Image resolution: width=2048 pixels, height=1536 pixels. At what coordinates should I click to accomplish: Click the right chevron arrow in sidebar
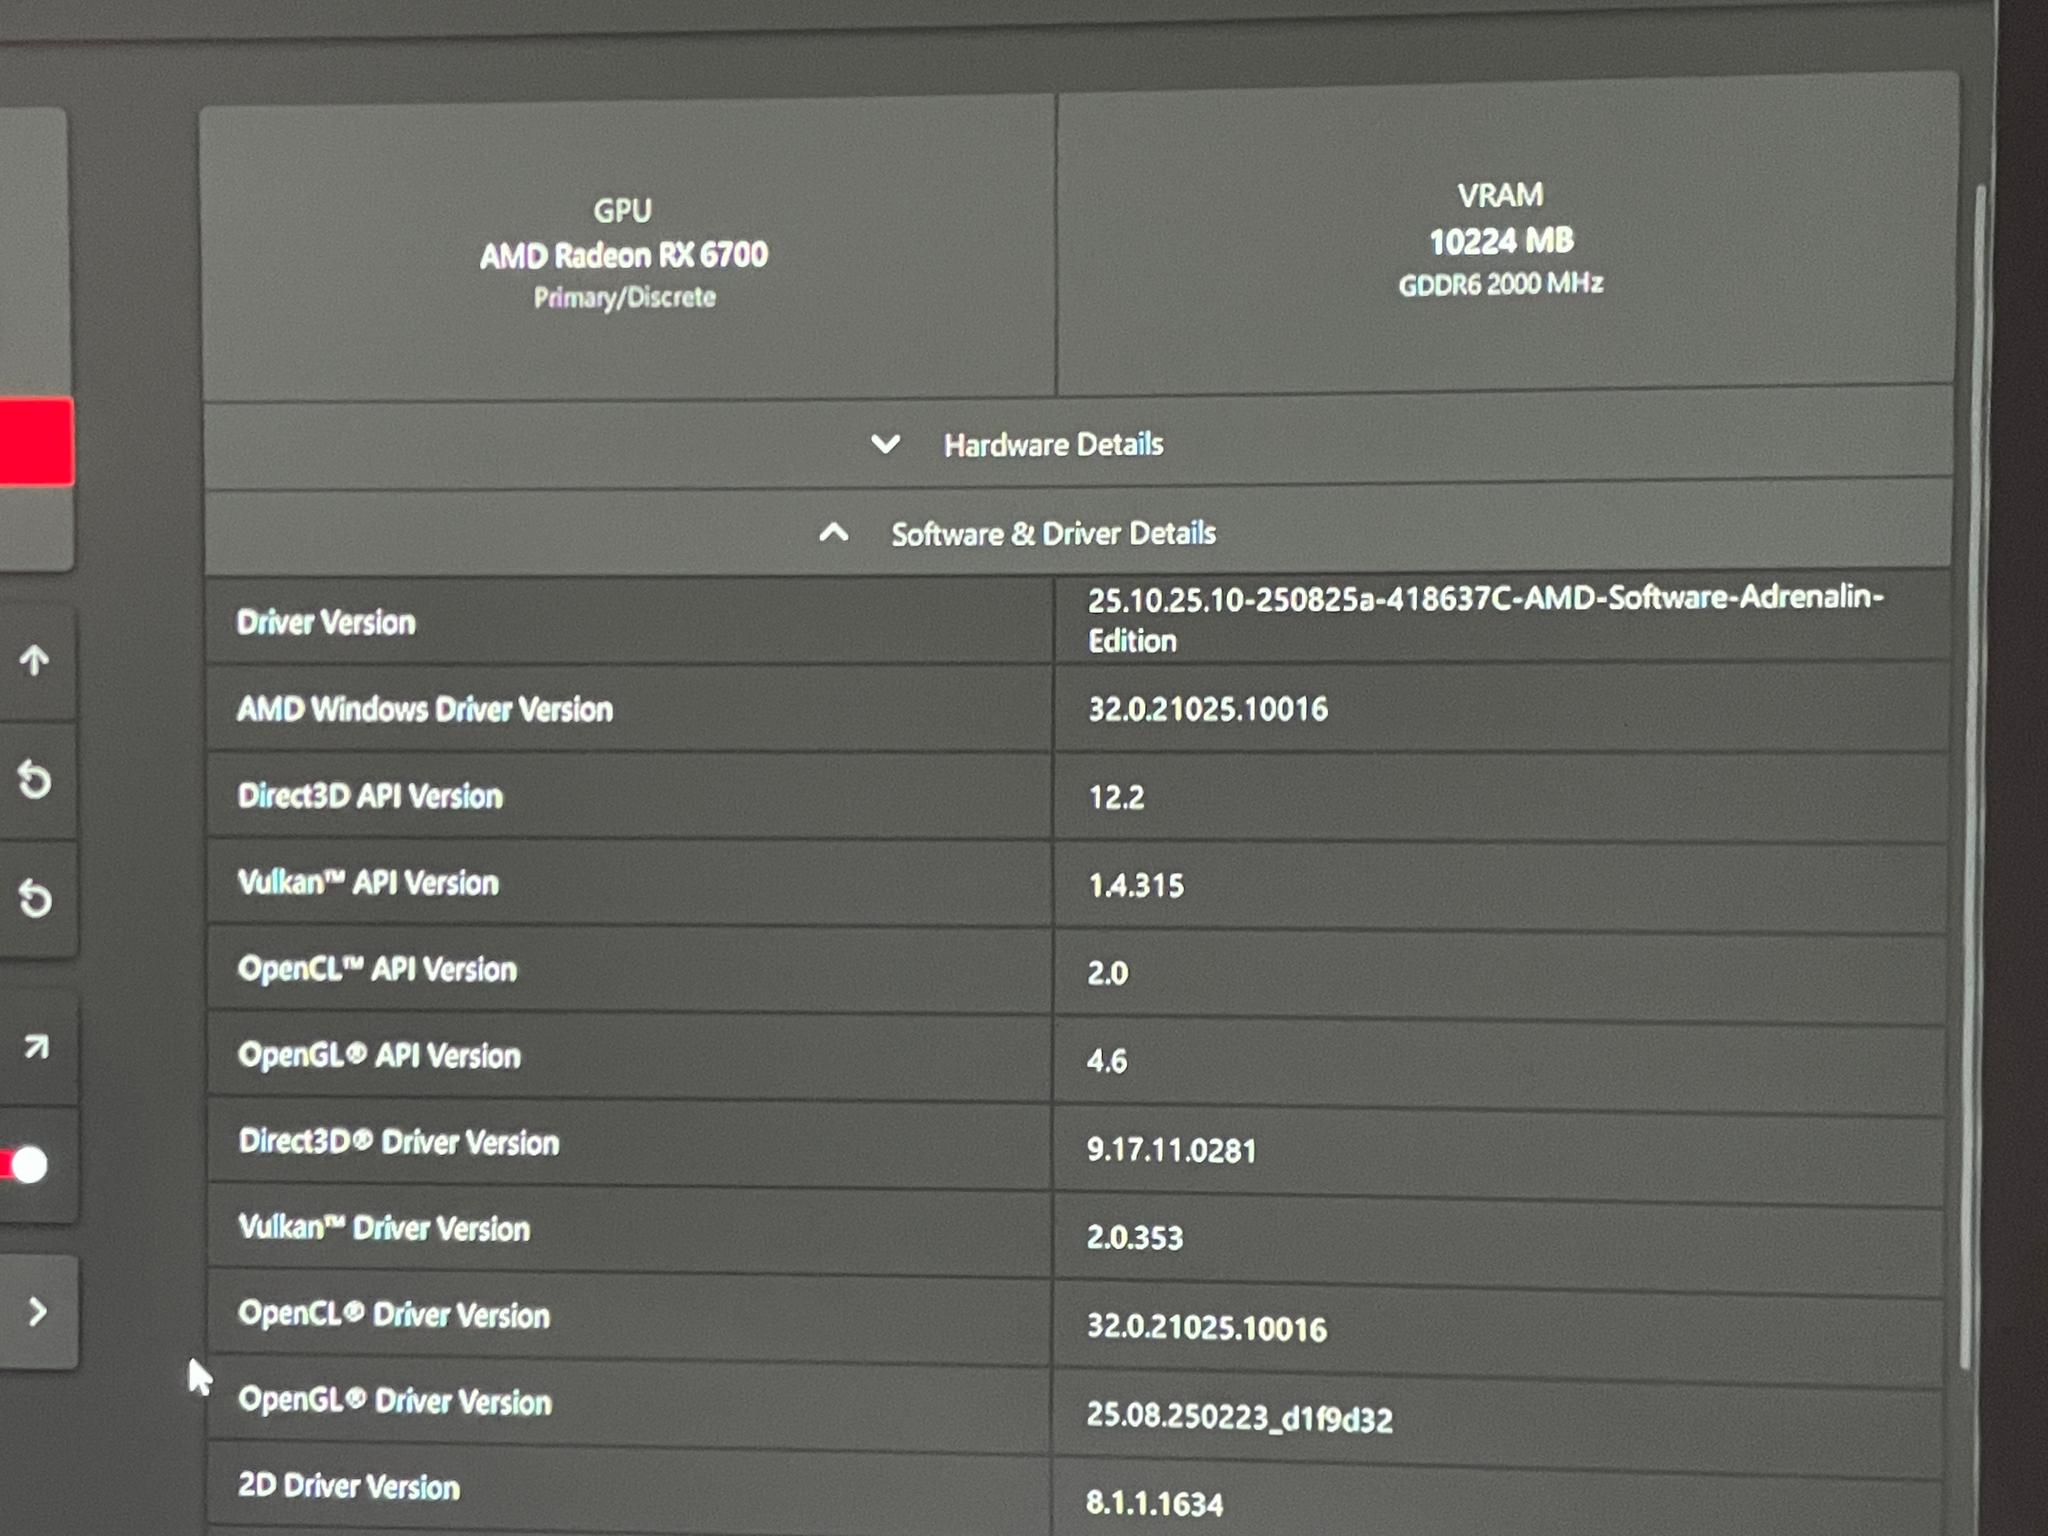(38, 1311)
